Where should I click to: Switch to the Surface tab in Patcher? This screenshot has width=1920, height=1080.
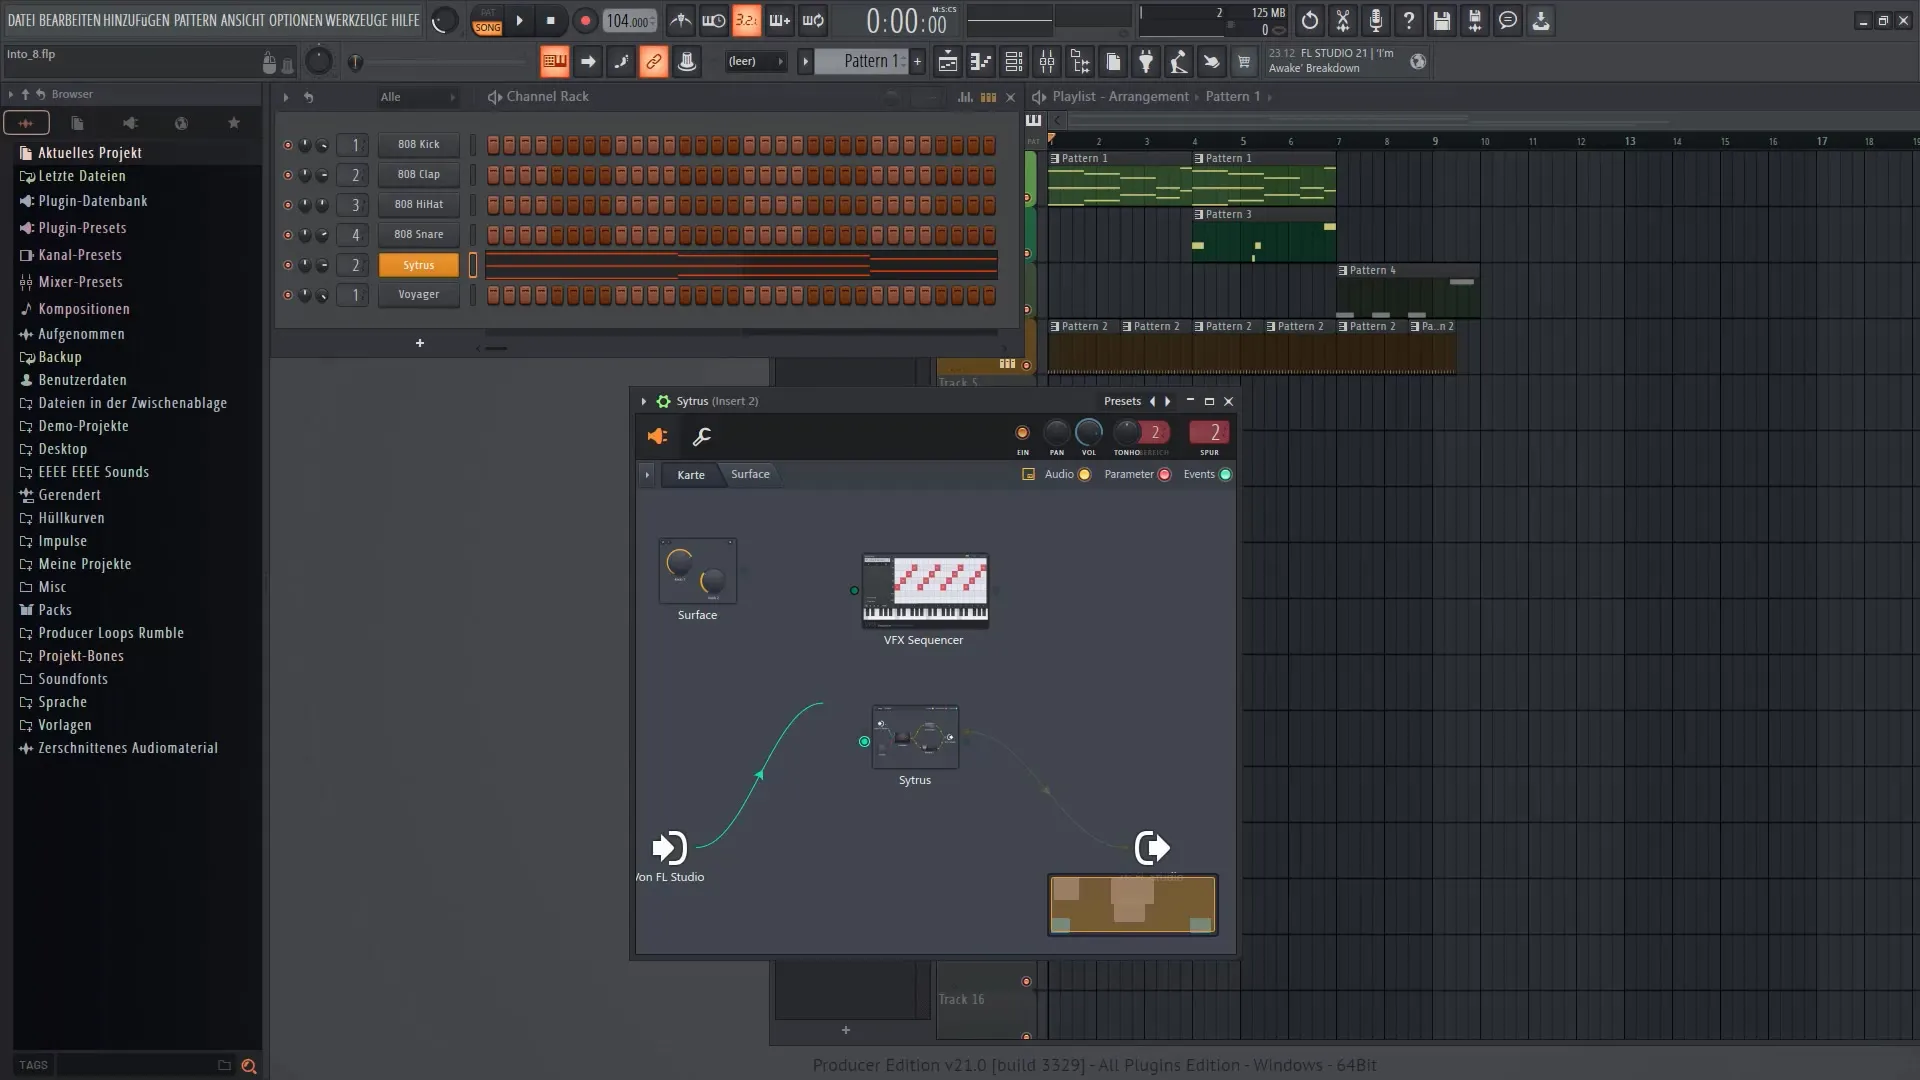750,474
